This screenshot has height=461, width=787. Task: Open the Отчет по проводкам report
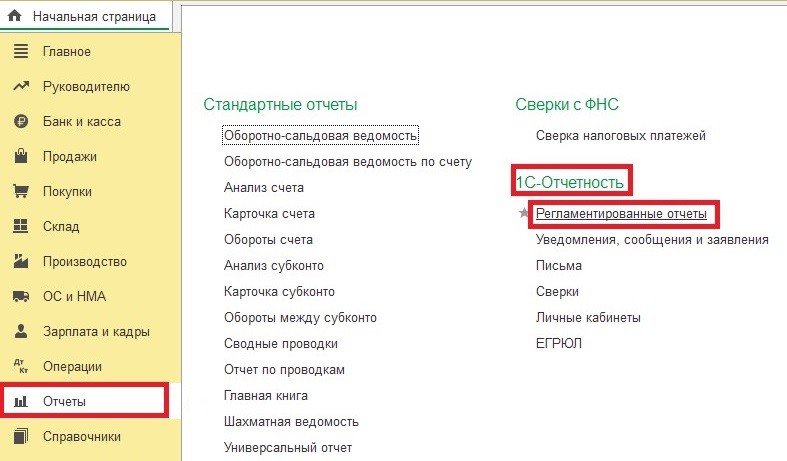click(284, 370)
